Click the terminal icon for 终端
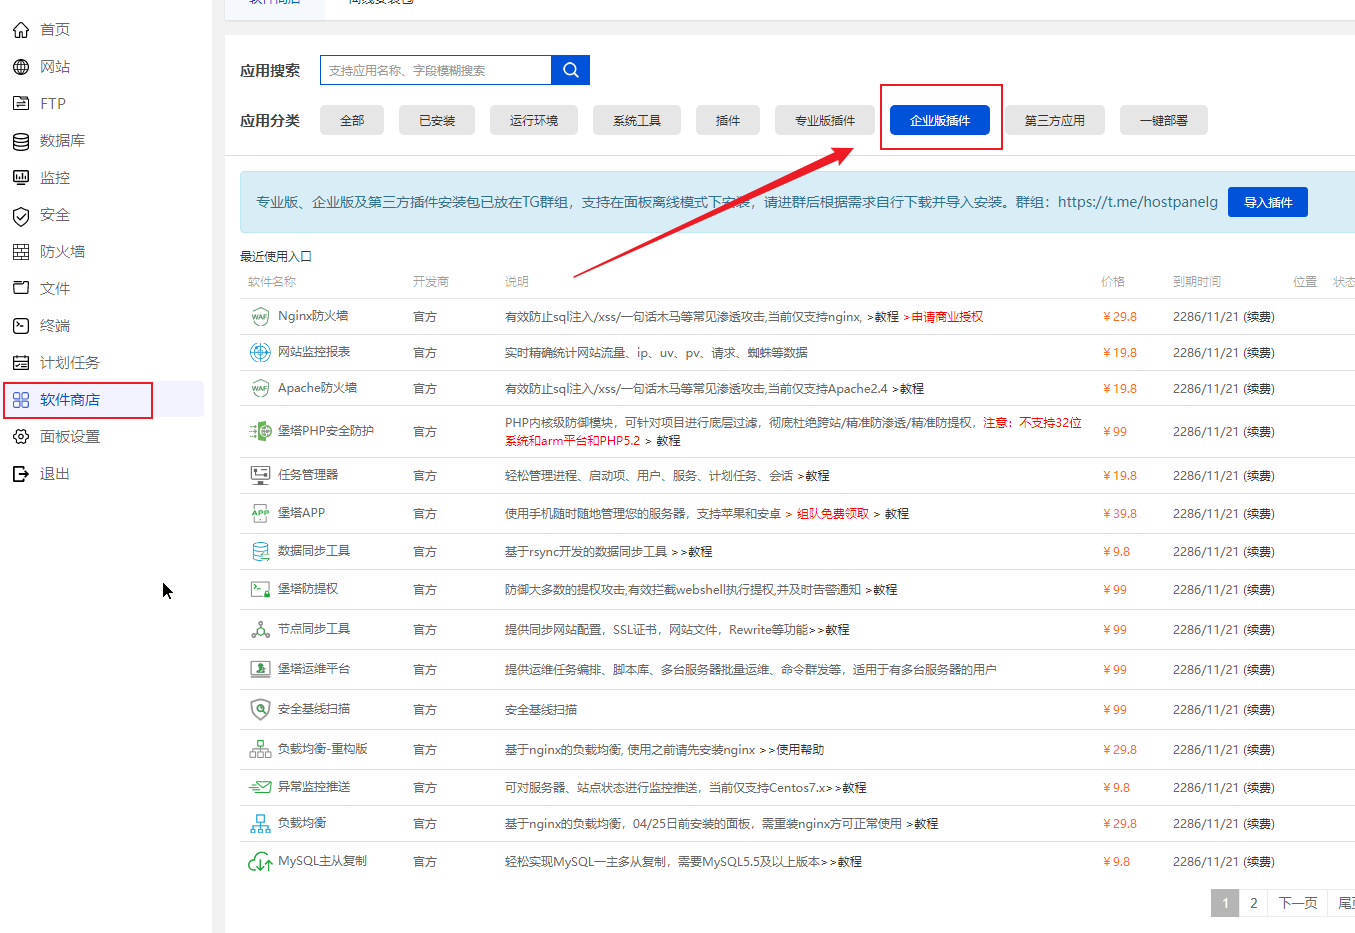The width and height of the screenshot is (1355, 933). point(21,326)
